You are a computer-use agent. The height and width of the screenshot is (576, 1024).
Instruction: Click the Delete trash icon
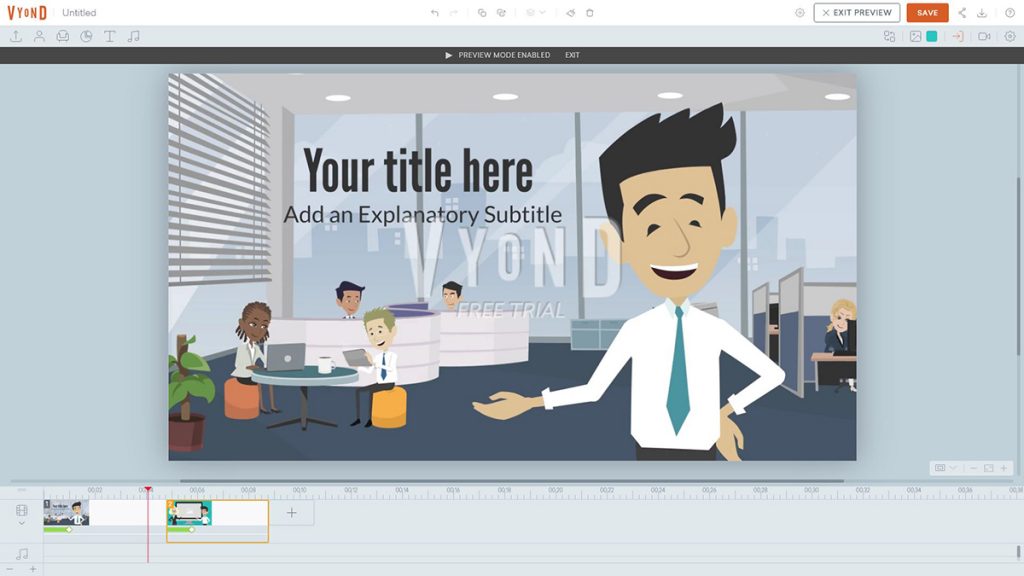click(x=590, y=12)
